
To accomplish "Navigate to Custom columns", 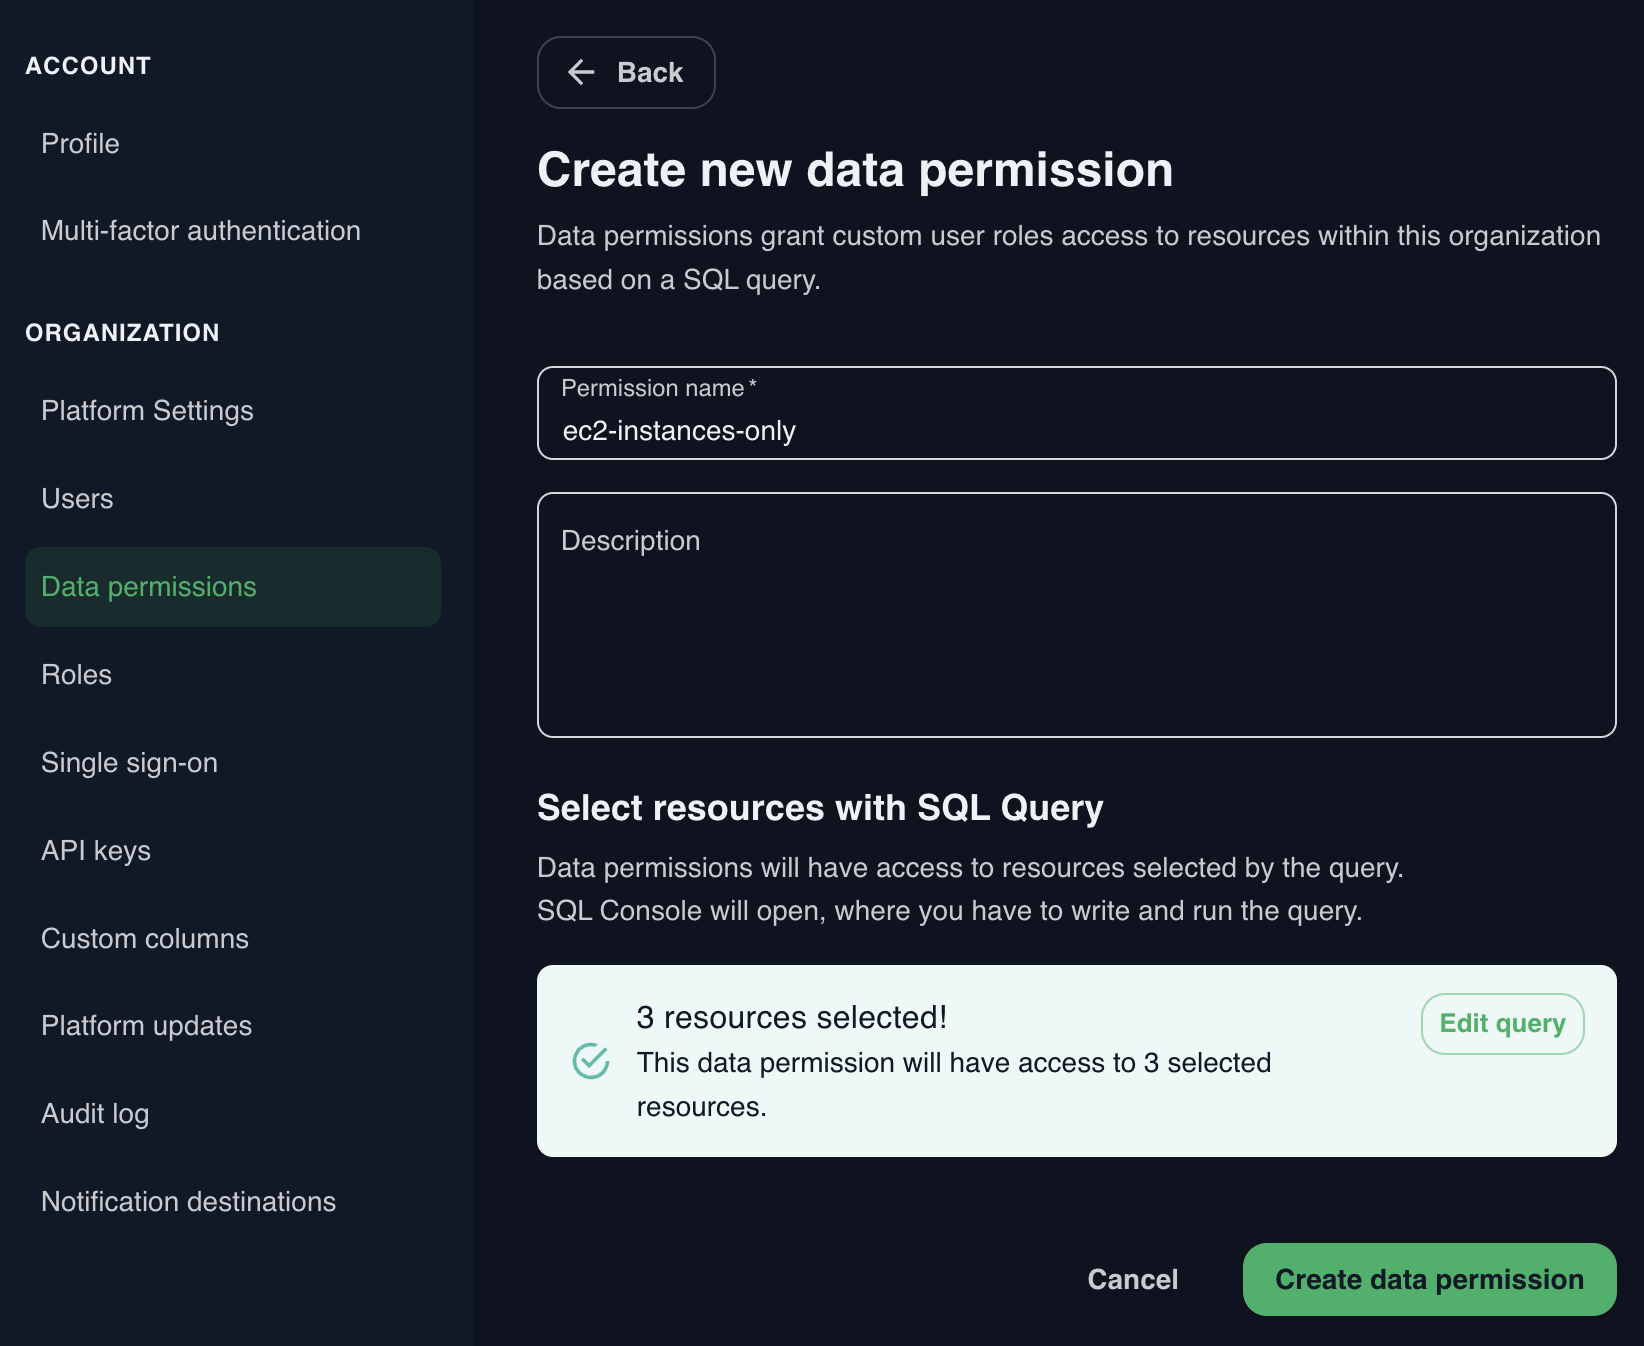I will point(145,939).
